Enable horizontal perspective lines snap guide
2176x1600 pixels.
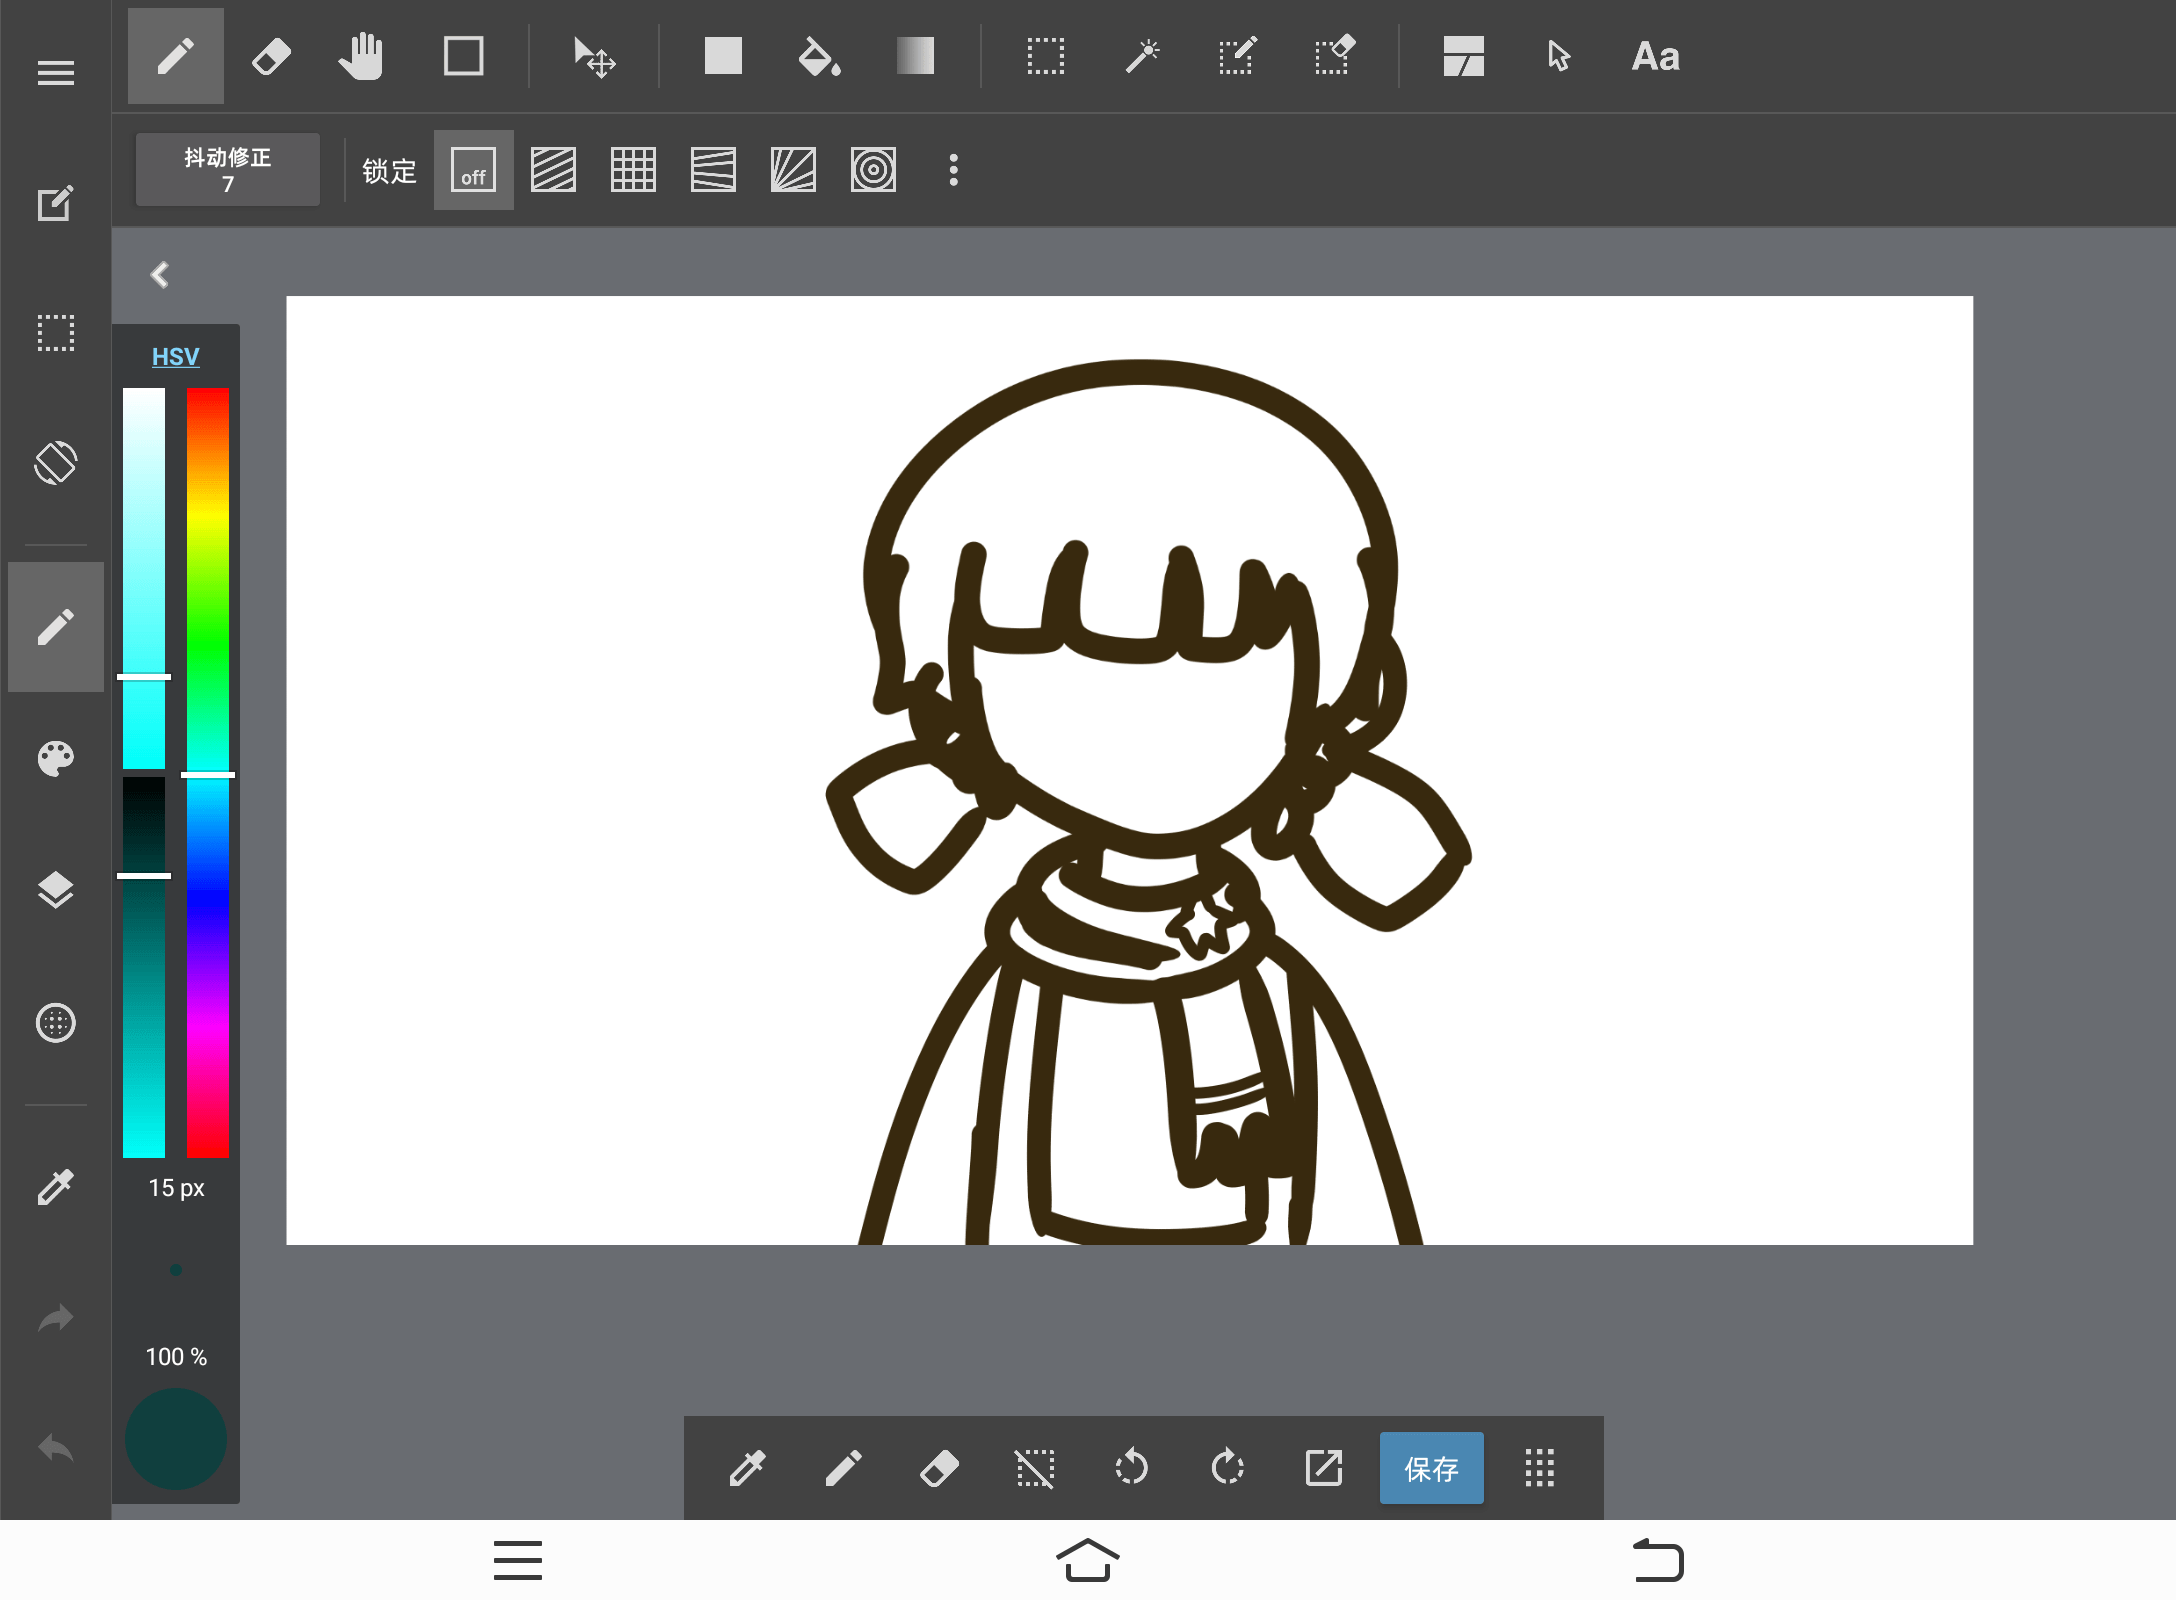[713, 170]
